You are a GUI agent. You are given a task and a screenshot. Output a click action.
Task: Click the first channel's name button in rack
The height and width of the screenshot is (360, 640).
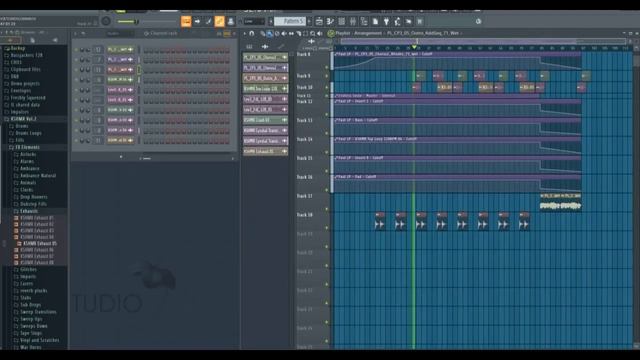pyautogui.click(x=120, y=49)
